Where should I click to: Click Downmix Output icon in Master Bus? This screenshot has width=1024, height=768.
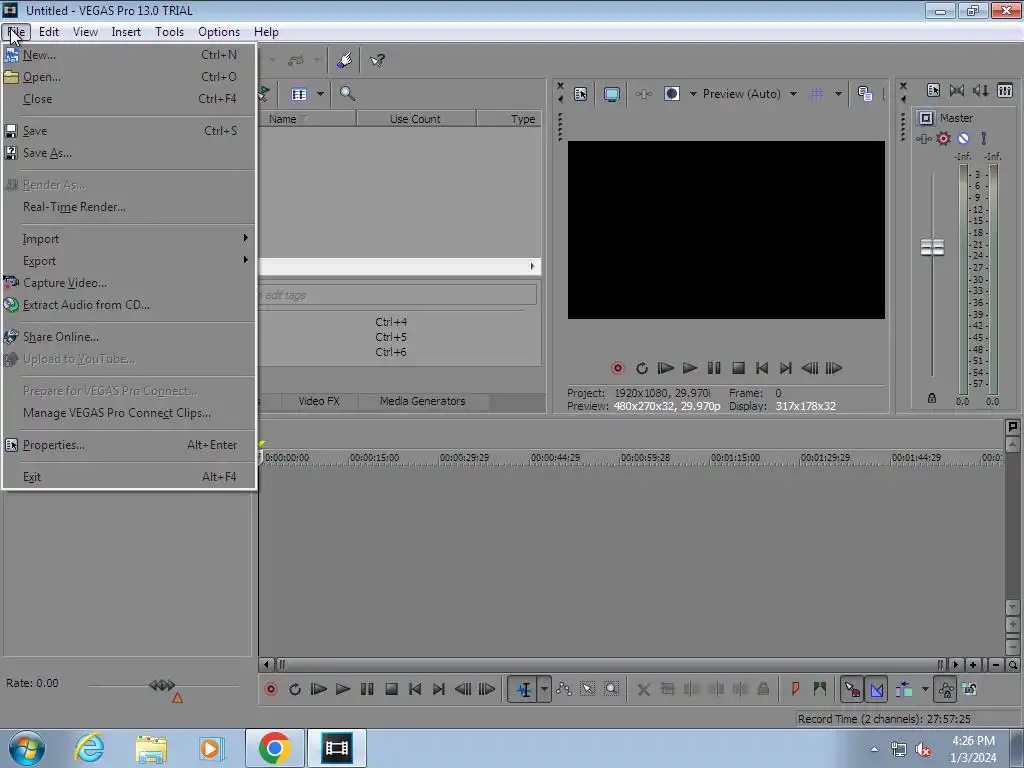(x=957, y=91)
